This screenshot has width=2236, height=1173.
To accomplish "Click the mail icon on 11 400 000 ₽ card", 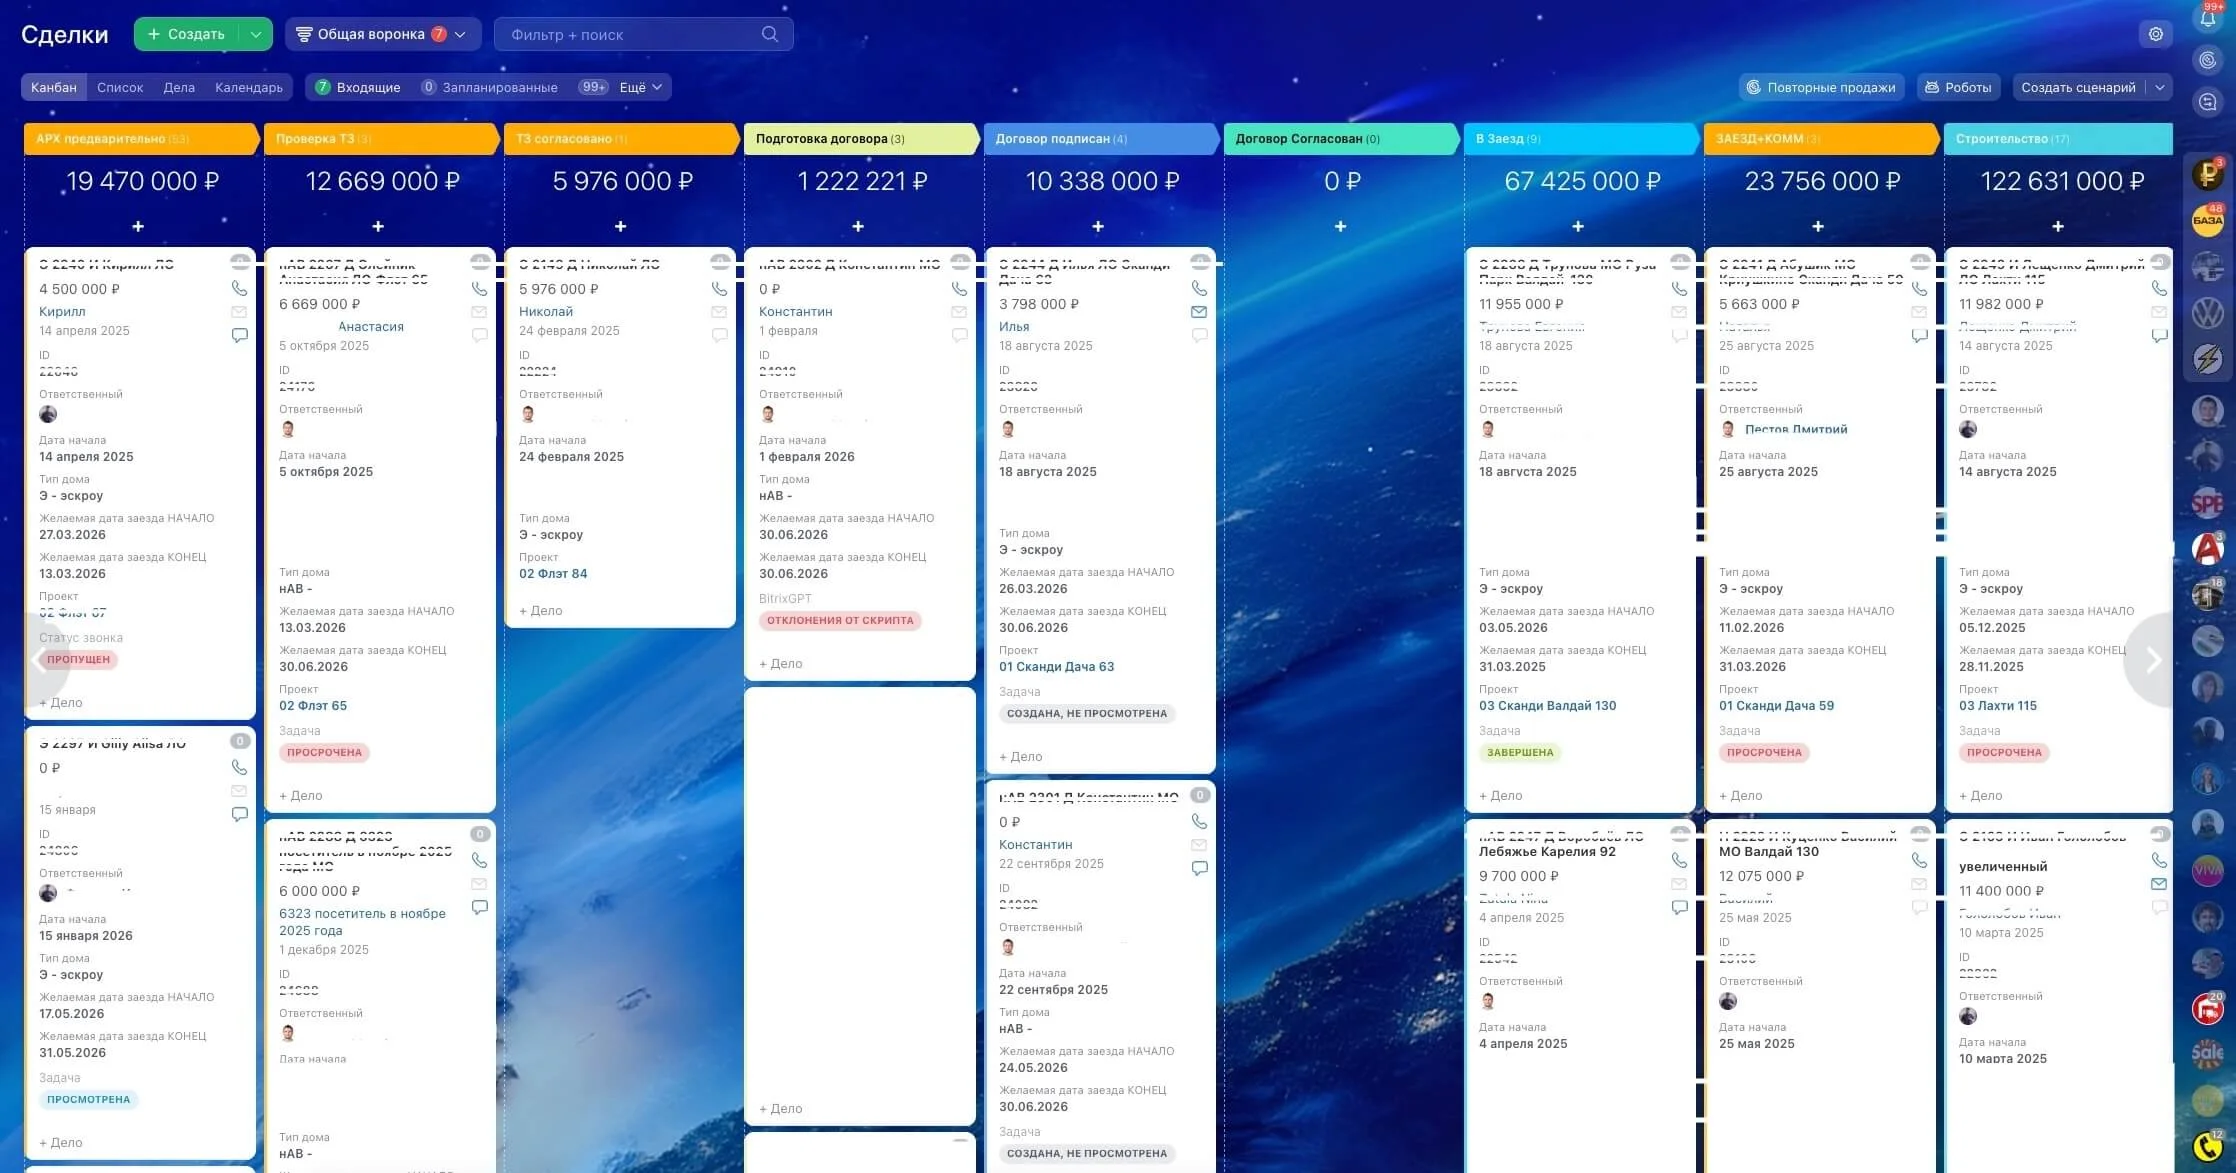I will click(x=2159, y=884).
